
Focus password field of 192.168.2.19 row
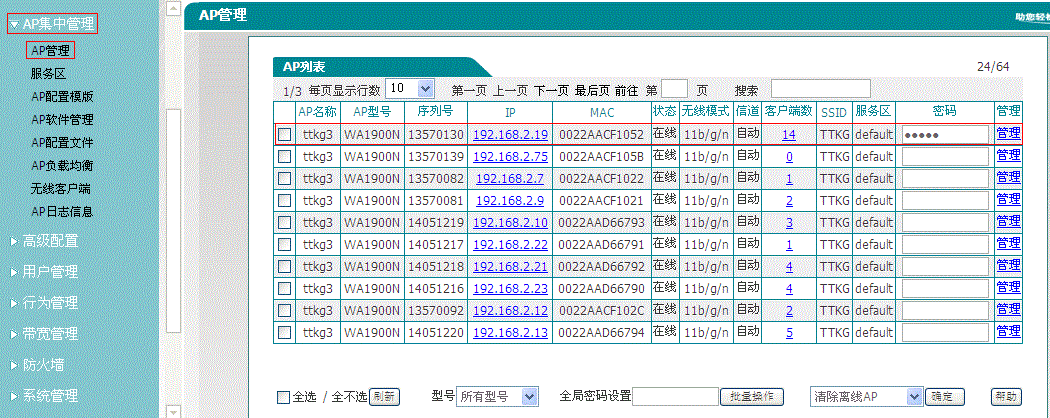coord(945,135)
